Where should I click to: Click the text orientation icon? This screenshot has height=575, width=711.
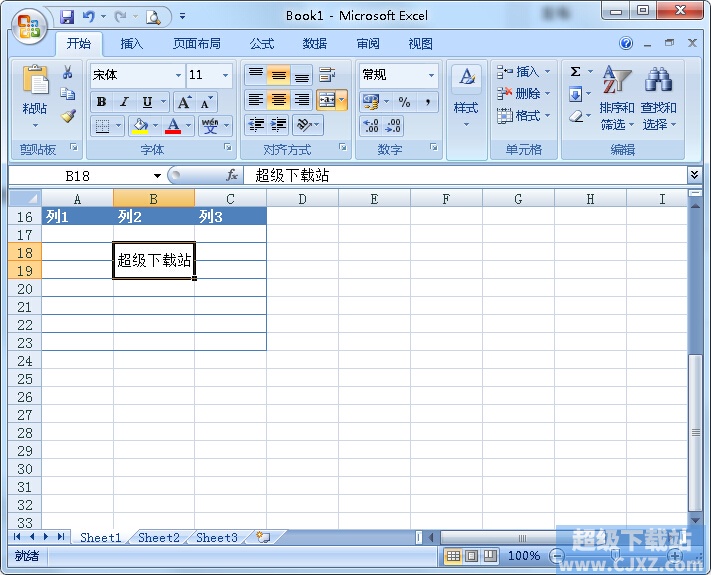[x=304, y=125]
